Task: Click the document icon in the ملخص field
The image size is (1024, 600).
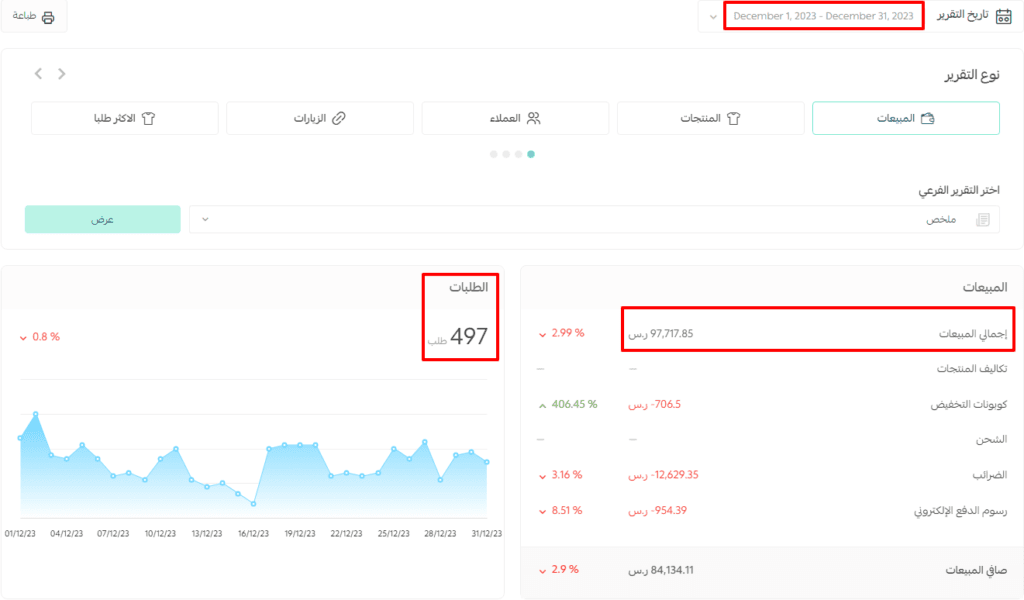Action: tap(983, 220)
